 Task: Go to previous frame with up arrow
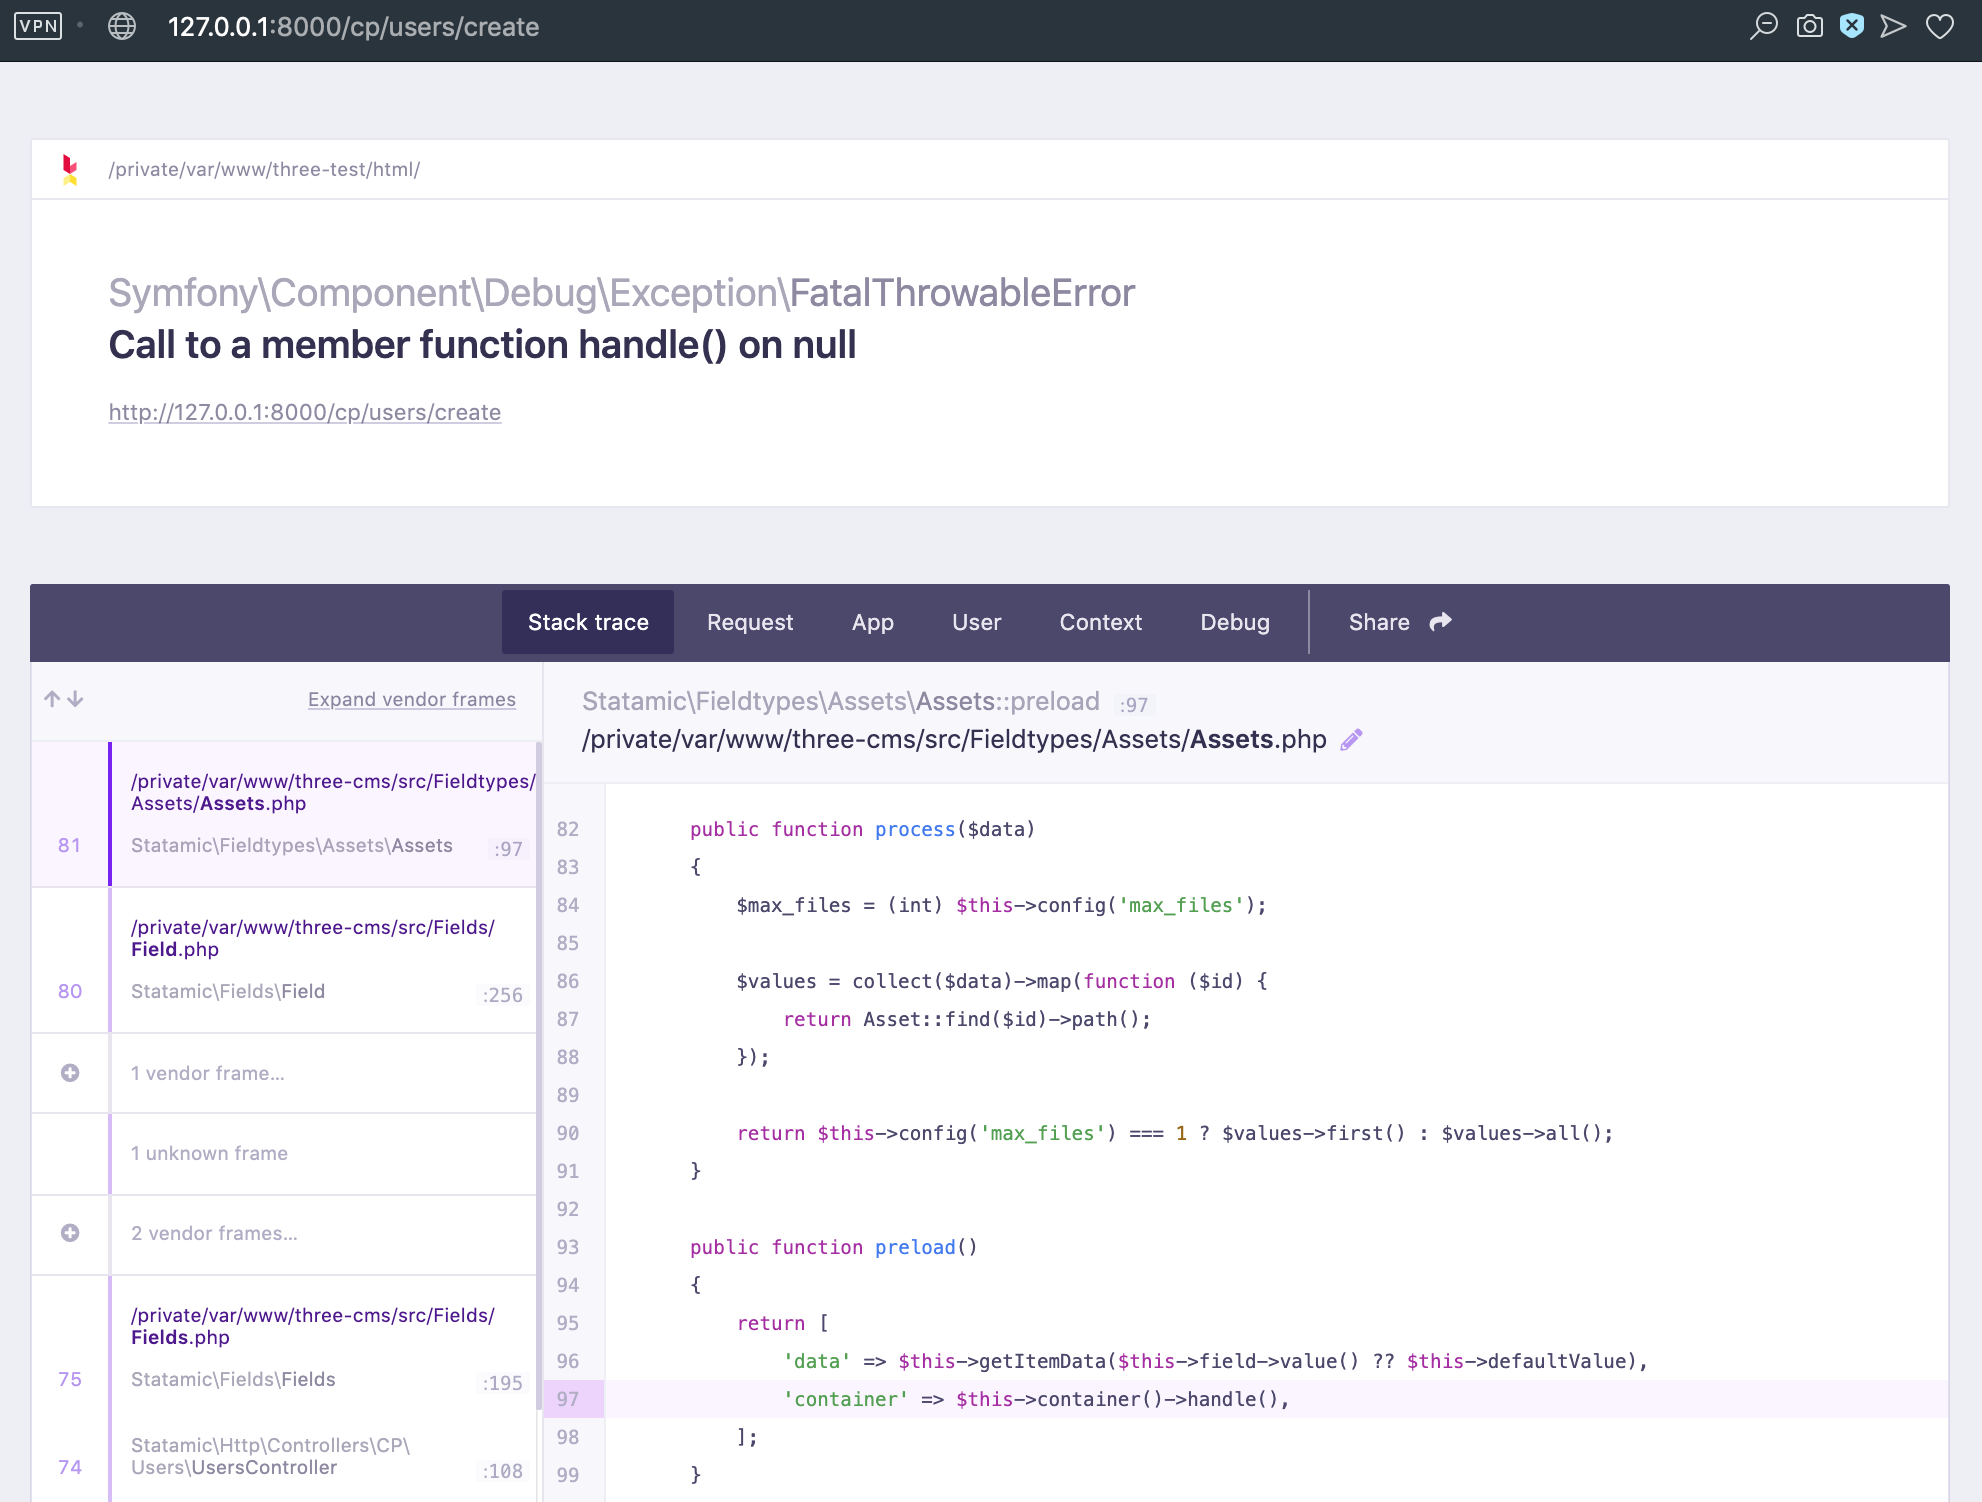52,699
